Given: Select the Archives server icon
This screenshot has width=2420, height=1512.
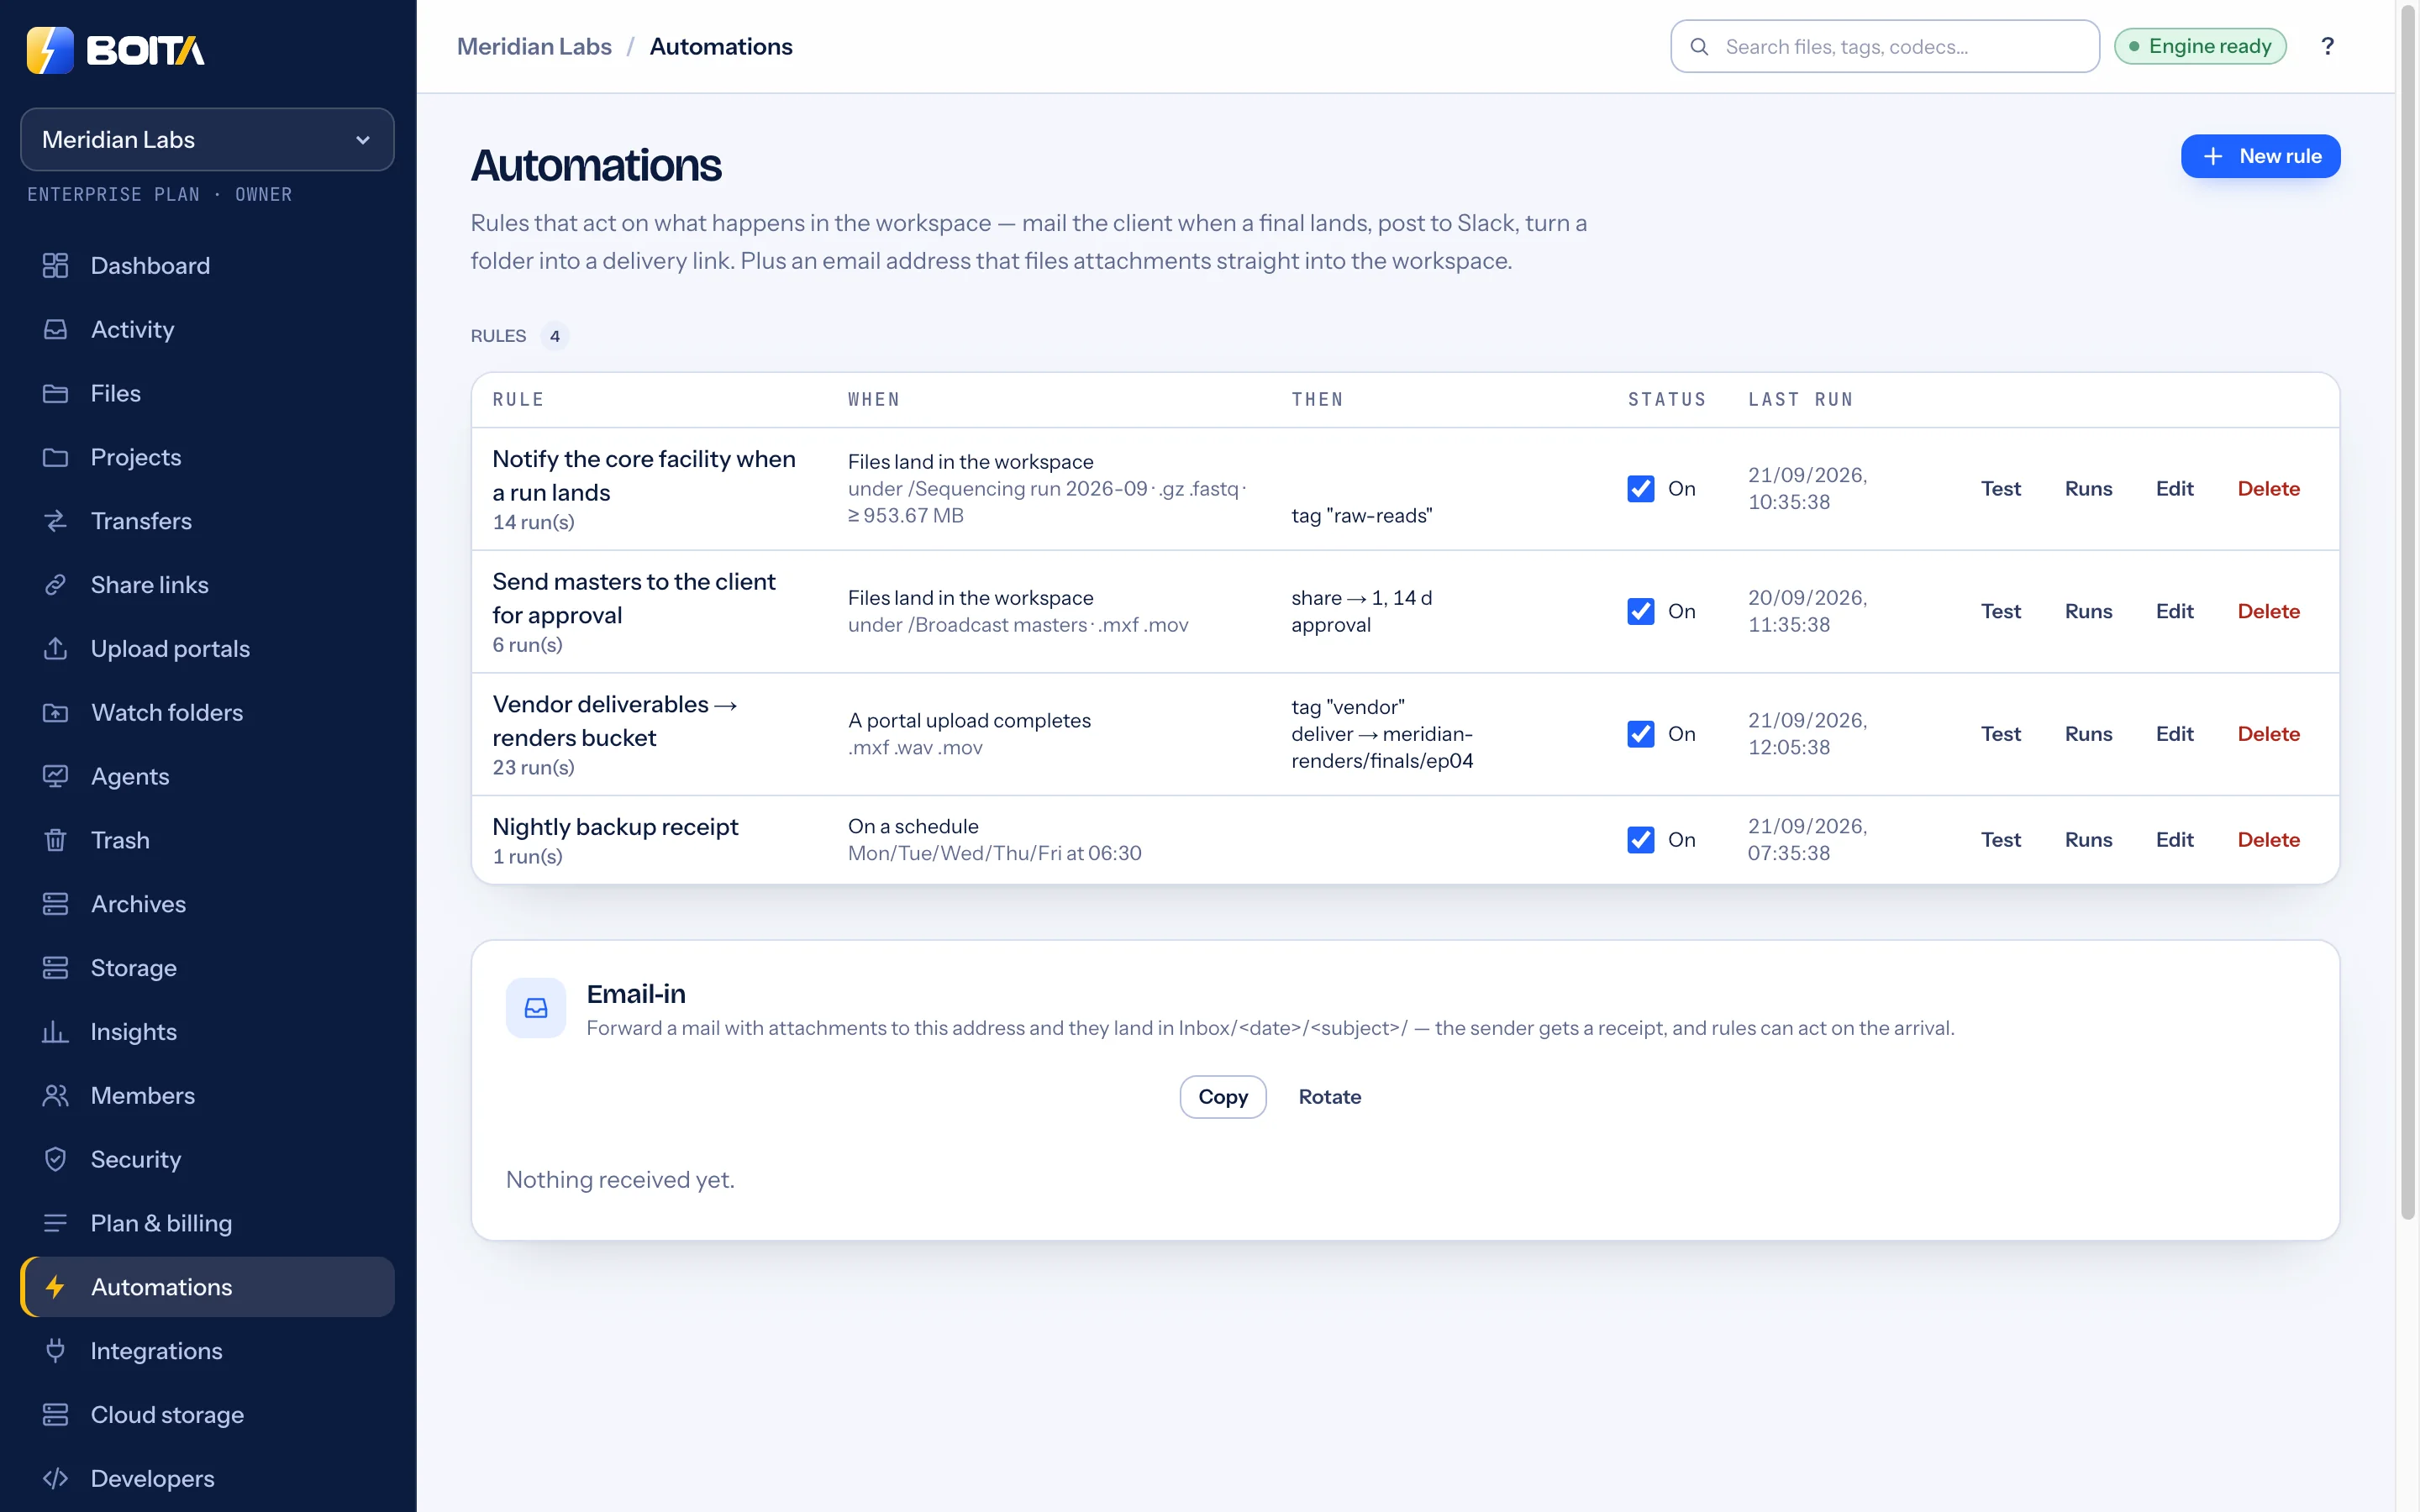Looking at the screenshot, I should (55, 904).
